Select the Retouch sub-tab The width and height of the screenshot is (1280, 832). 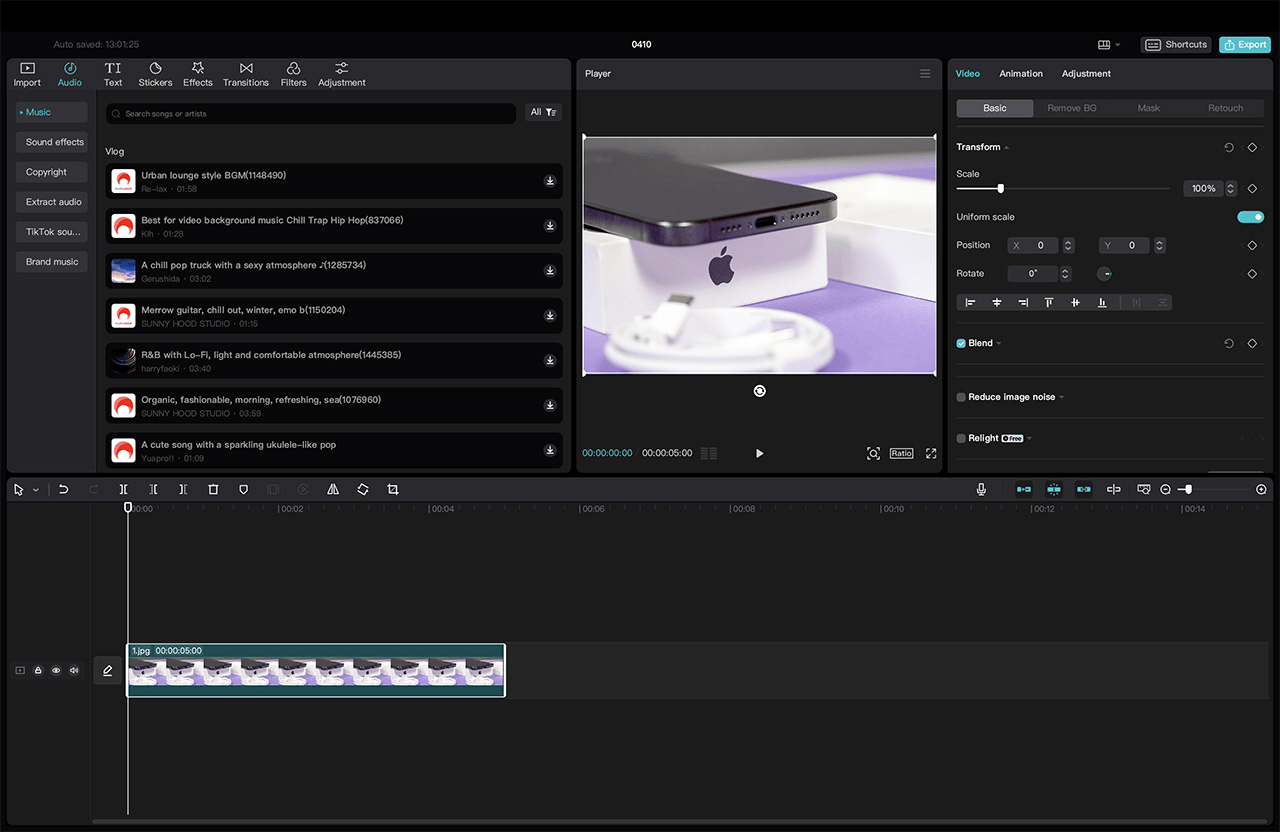1225,108
